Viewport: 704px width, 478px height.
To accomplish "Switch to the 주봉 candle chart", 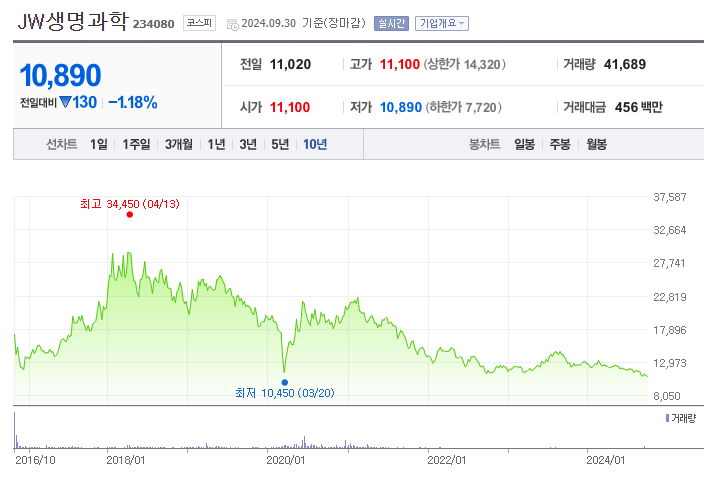I will click(x=560, y=144).
